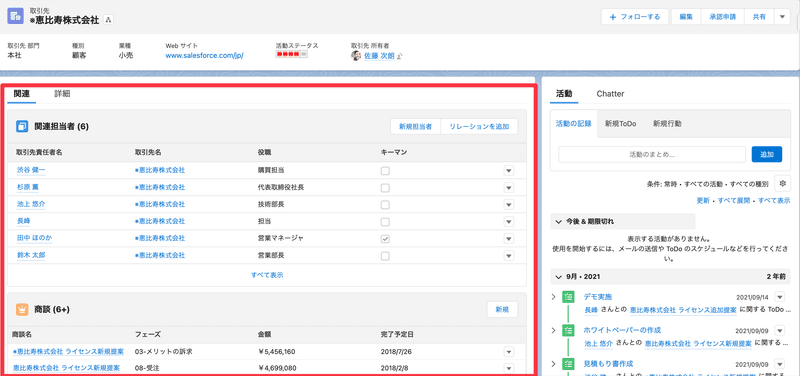Click すべて表示 under 関連担当者 list
This screenshot has height=376, width=800.
coord(267,274)
